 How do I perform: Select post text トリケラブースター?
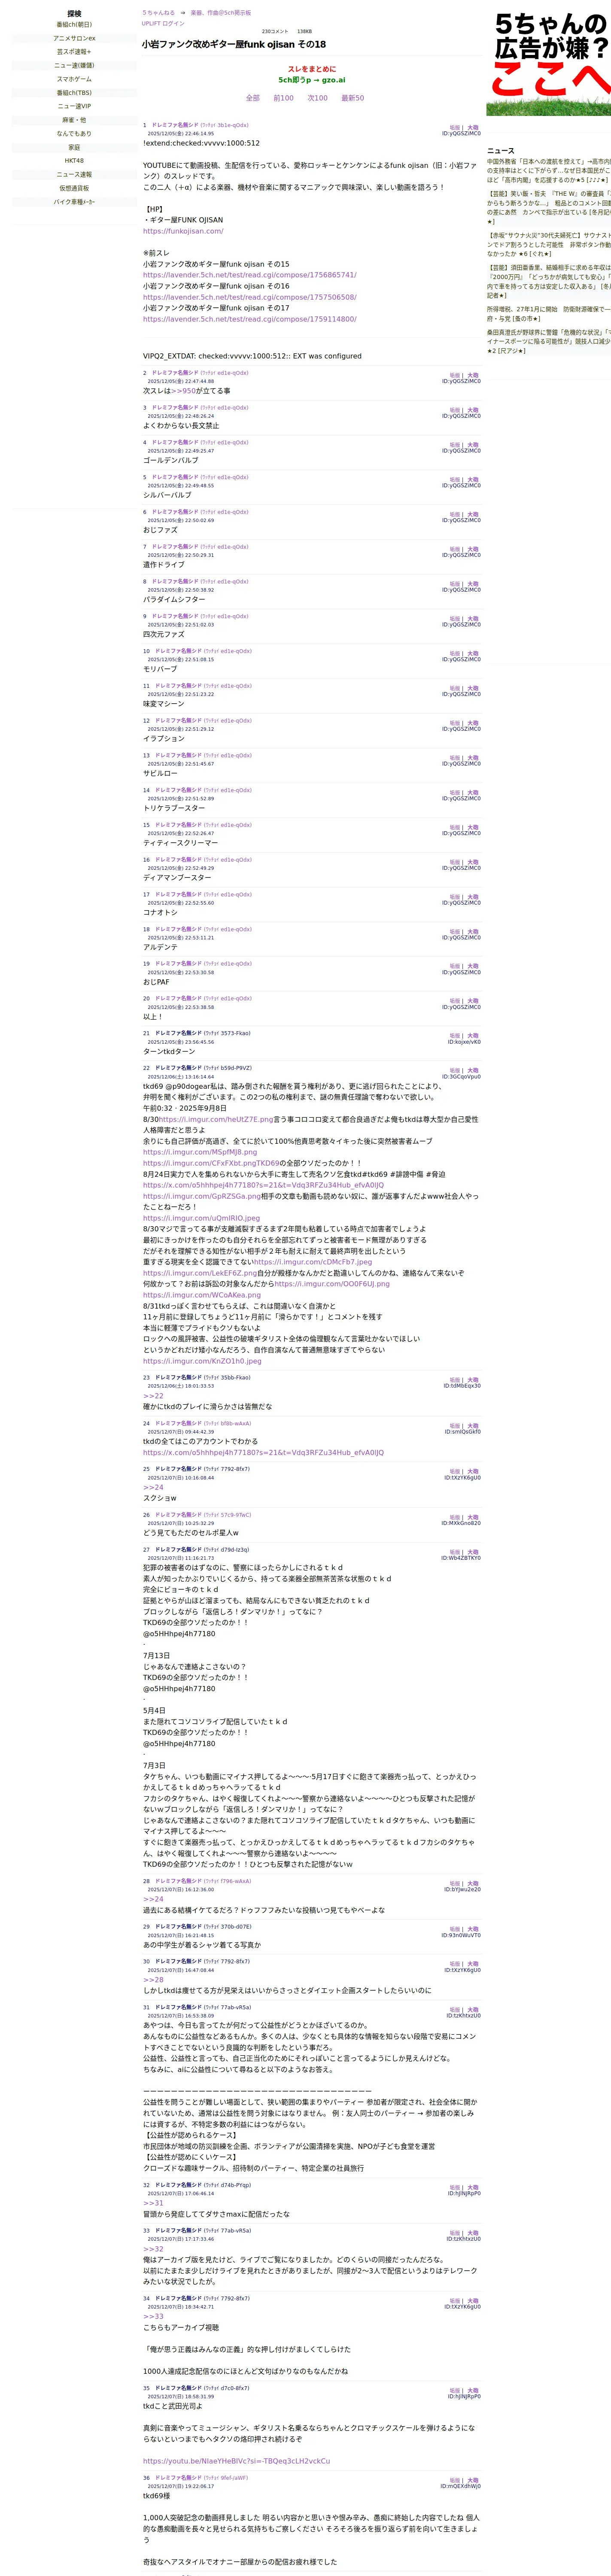pyautogui.click(x=174, y=808)
